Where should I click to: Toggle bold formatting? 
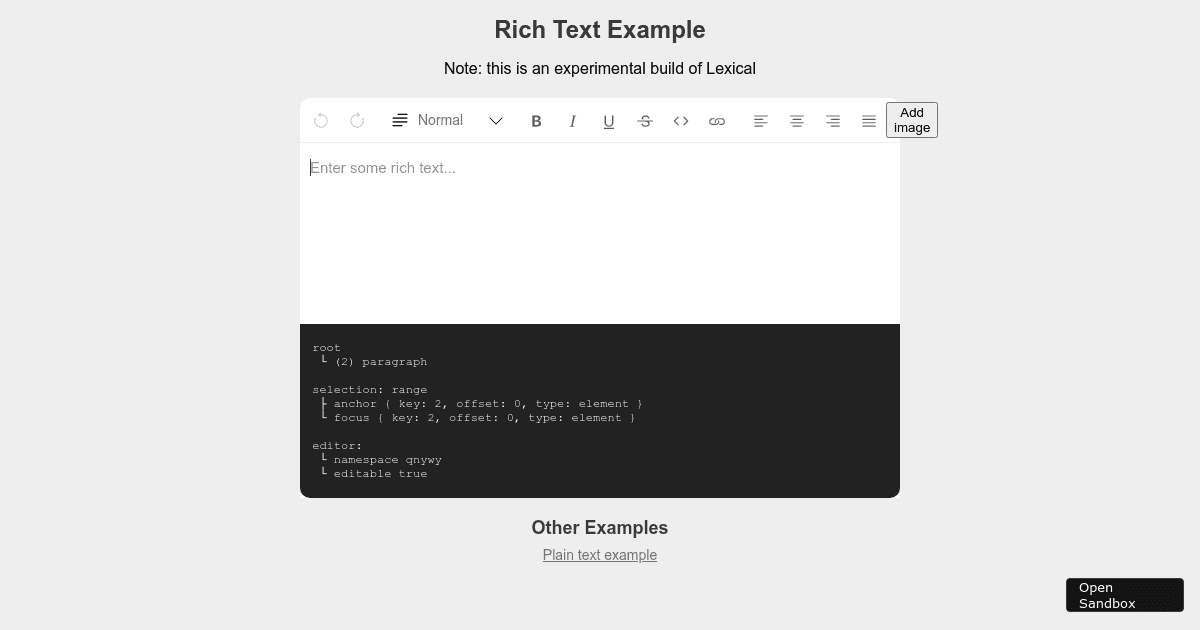[537, 120]
